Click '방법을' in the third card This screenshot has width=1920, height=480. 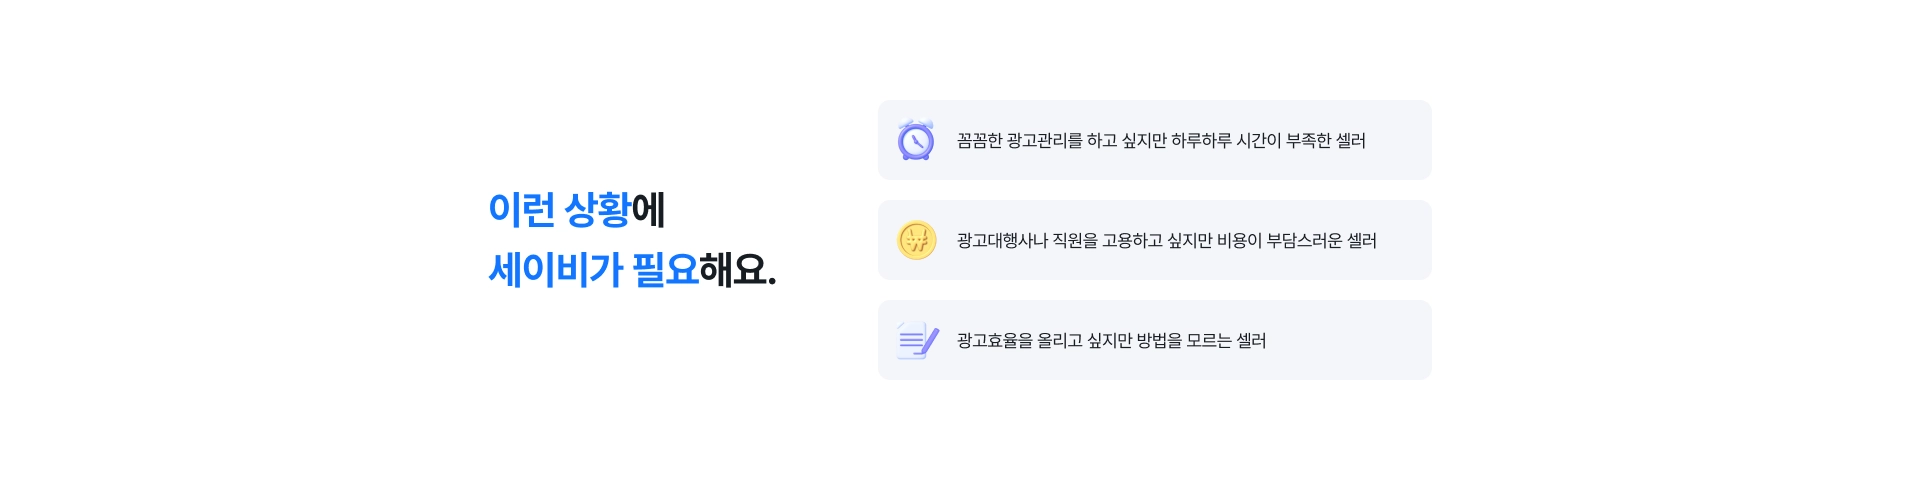(x=1159, y=340)
